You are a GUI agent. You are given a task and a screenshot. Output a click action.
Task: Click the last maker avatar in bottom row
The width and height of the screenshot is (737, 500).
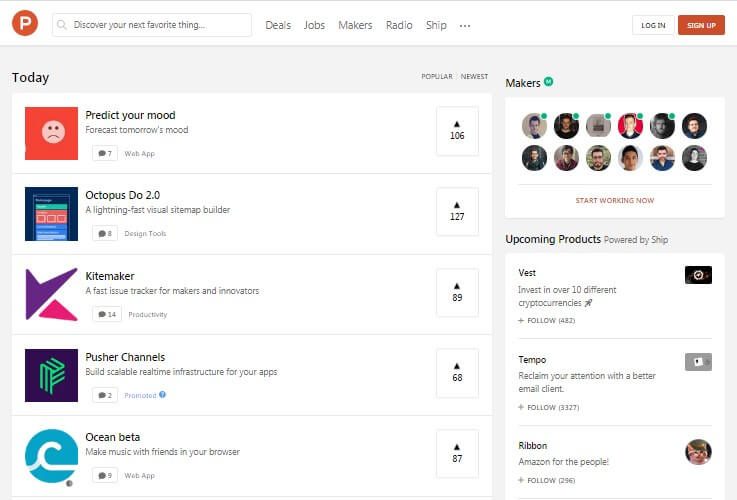pos(694,158)
